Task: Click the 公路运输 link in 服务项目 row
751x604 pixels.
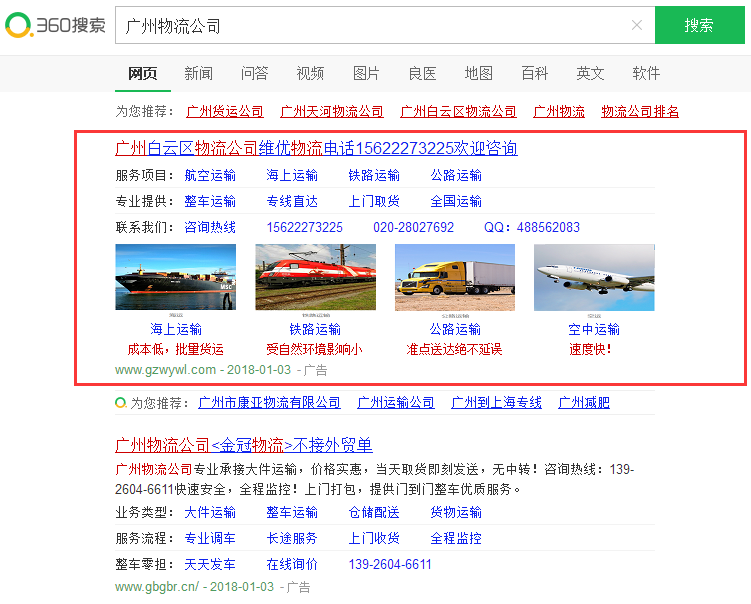Action: pyautogui.click(x=456, y=175)
